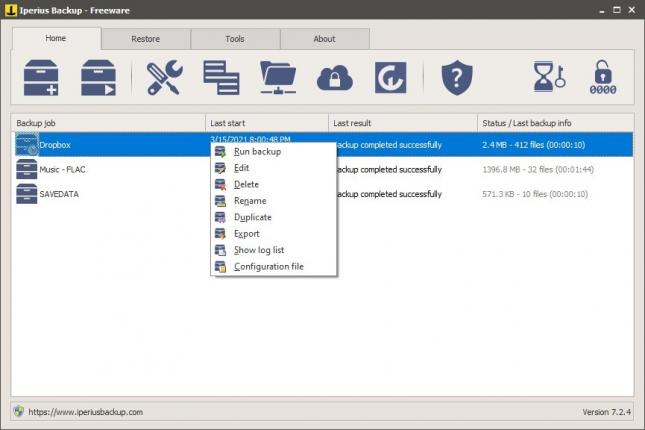Choose Export from context menu
The image size is (645, 430).
pyautogui.click(x=273, y=234)
